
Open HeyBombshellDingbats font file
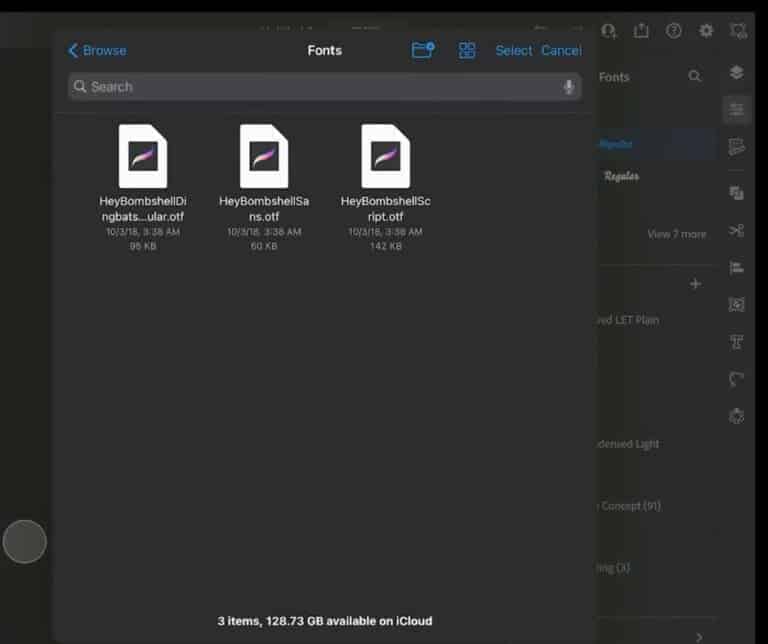tap(142, 157)
